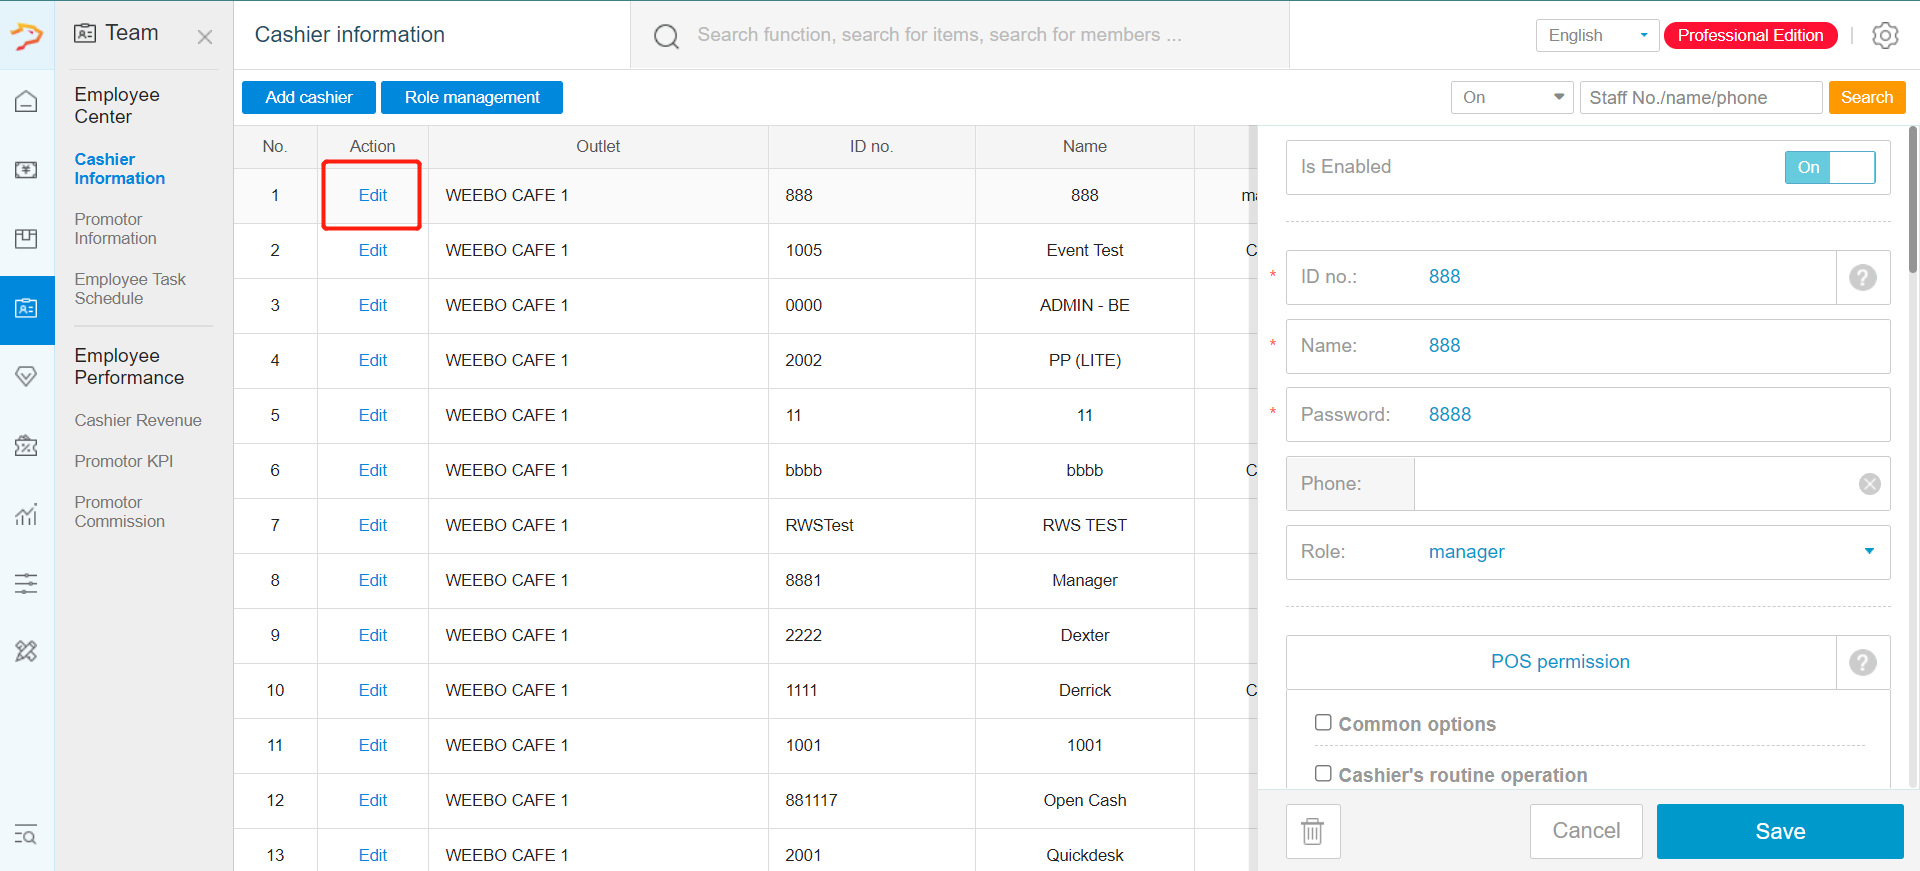The image size is (1920, 871).
Task: Click Edit for Derrick row
Action: coord(373,690)
